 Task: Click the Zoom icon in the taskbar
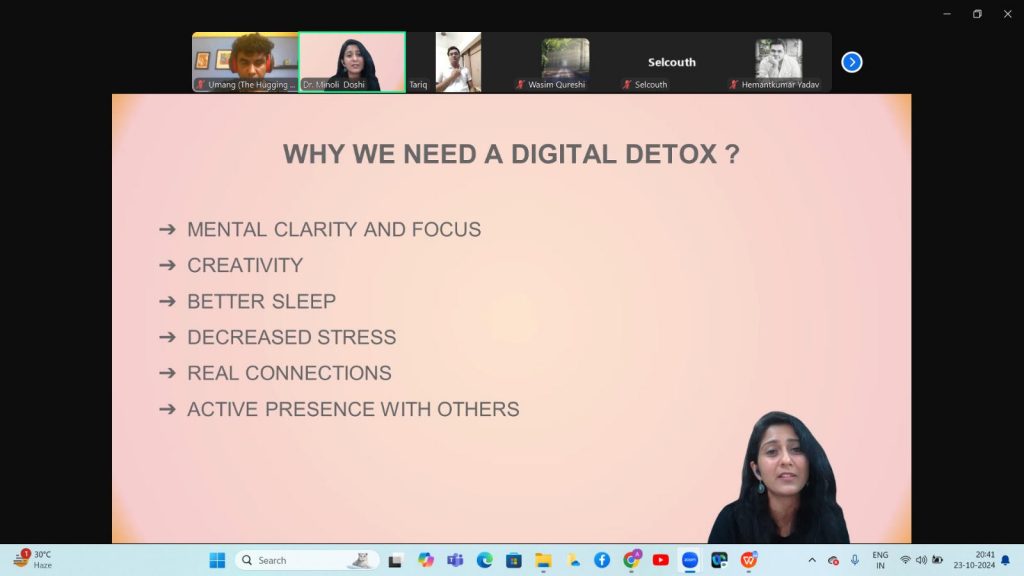coord(690,560)
